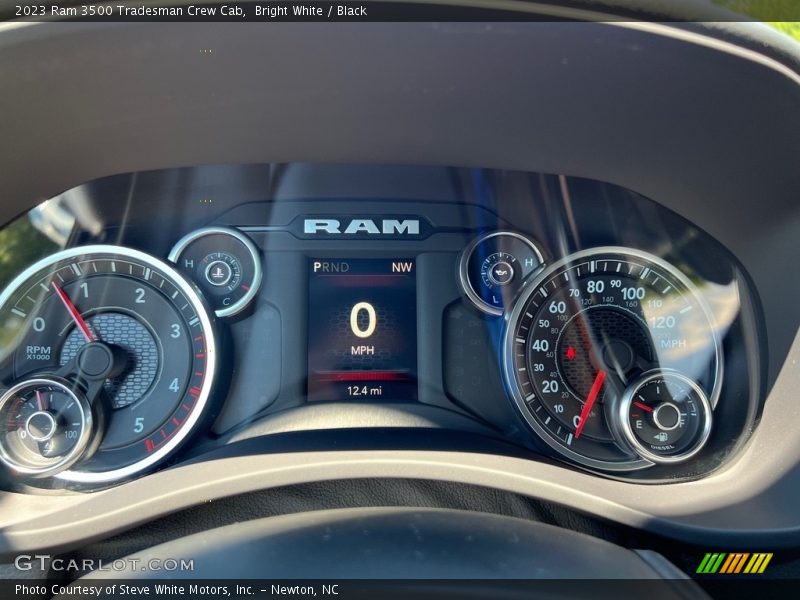The width and height of the screenshot is (800, 600).
Task: Click the PRND gear indicator
Action: pyautogui.click(x=331, y=267)
